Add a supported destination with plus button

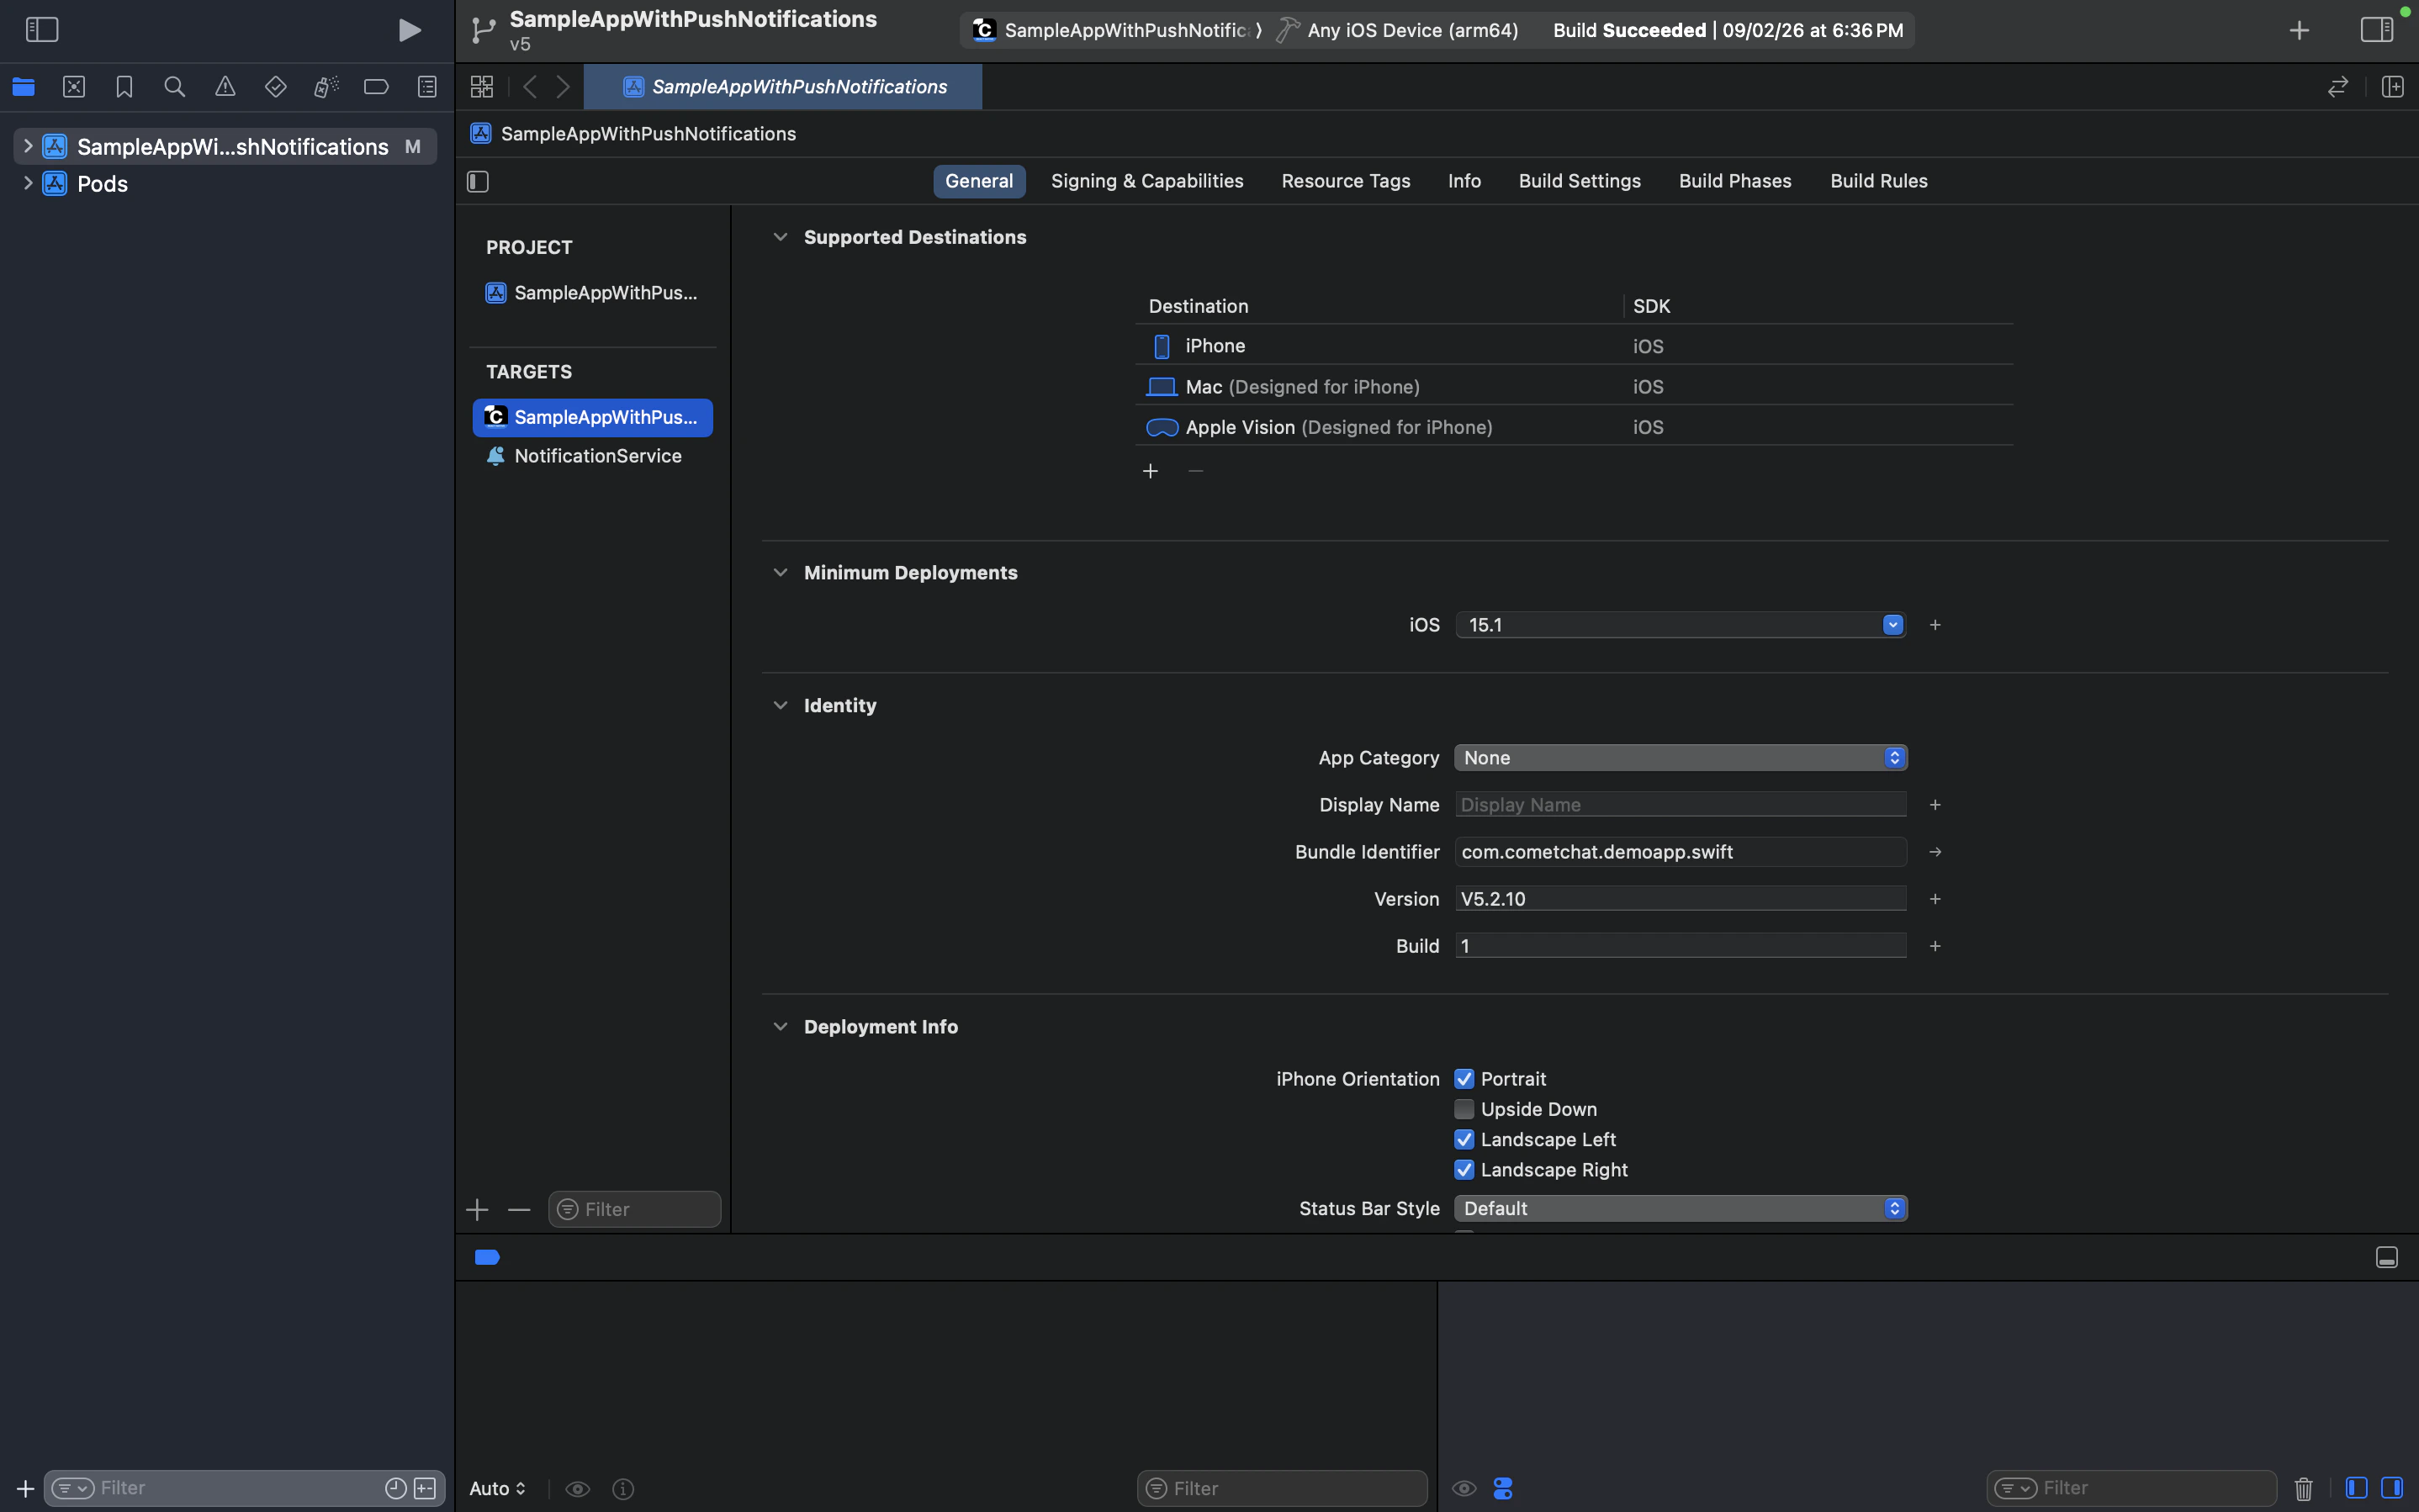pos(1150,470)
